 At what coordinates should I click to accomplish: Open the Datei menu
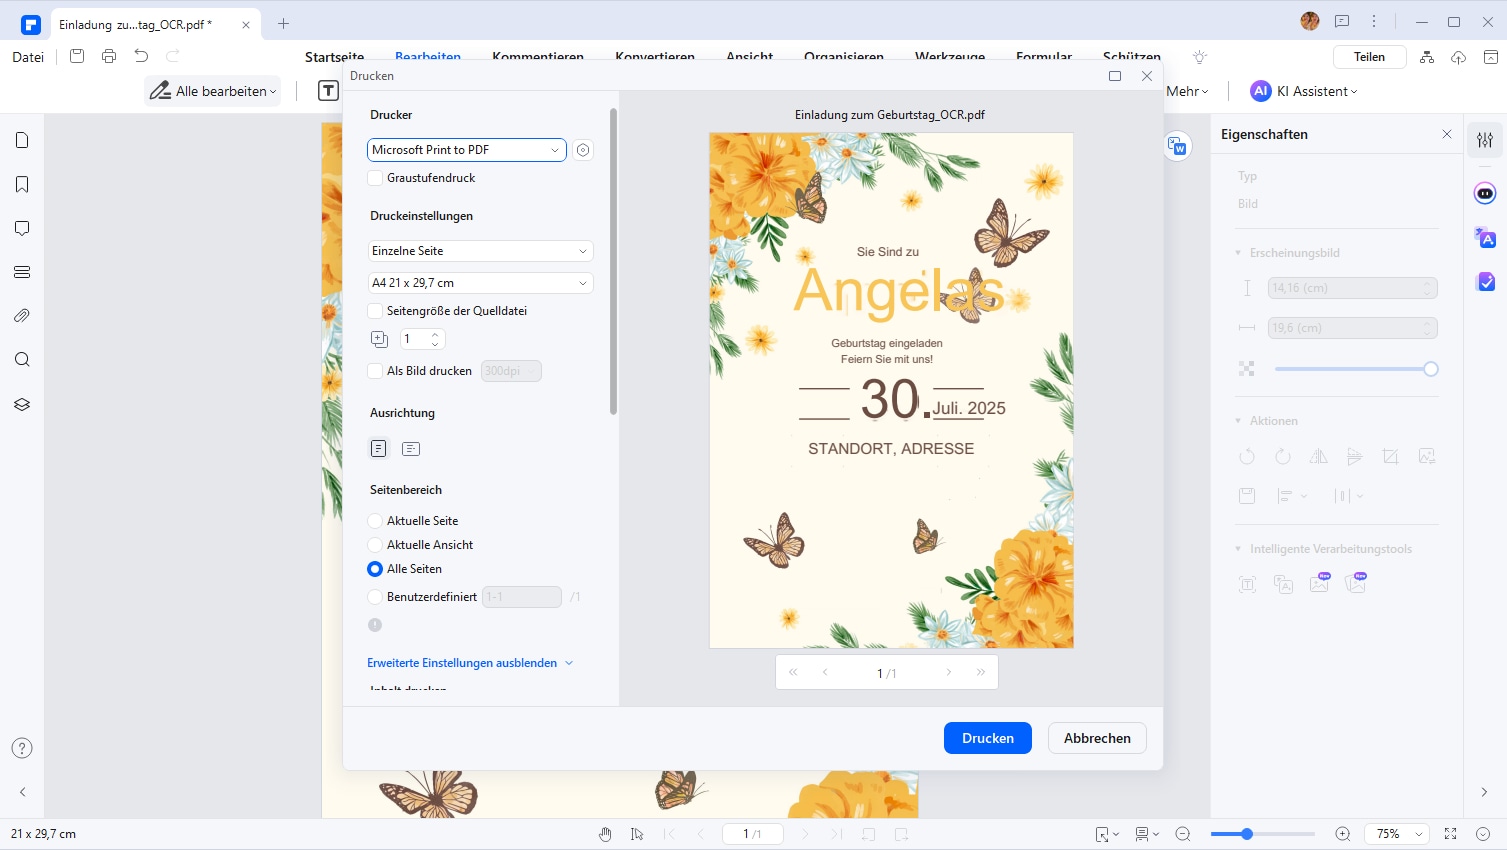point(28,57)
